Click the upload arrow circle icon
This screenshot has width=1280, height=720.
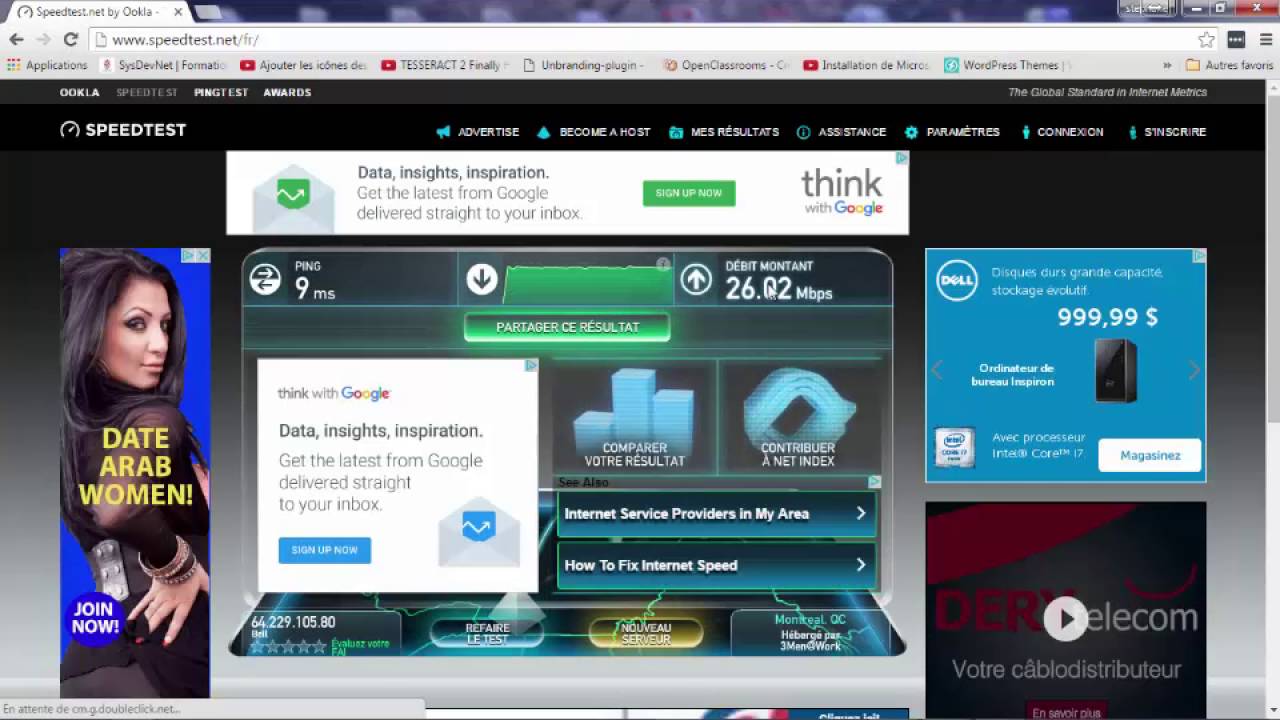coord(696,279)
